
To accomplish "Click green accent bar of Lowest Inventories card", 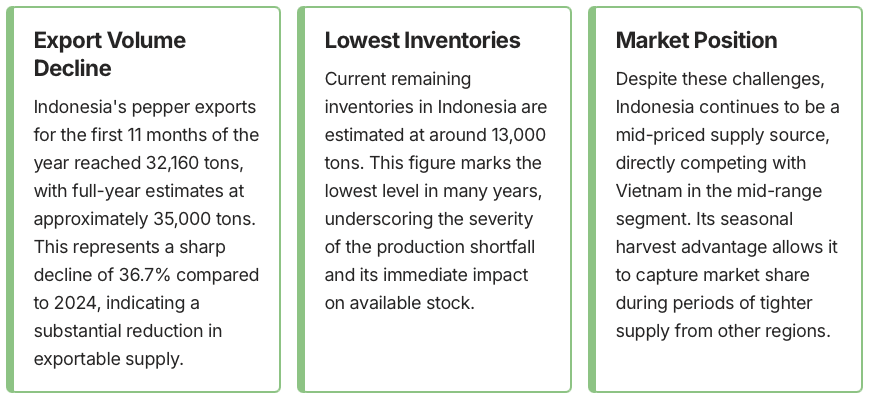I will click(301, 200).
